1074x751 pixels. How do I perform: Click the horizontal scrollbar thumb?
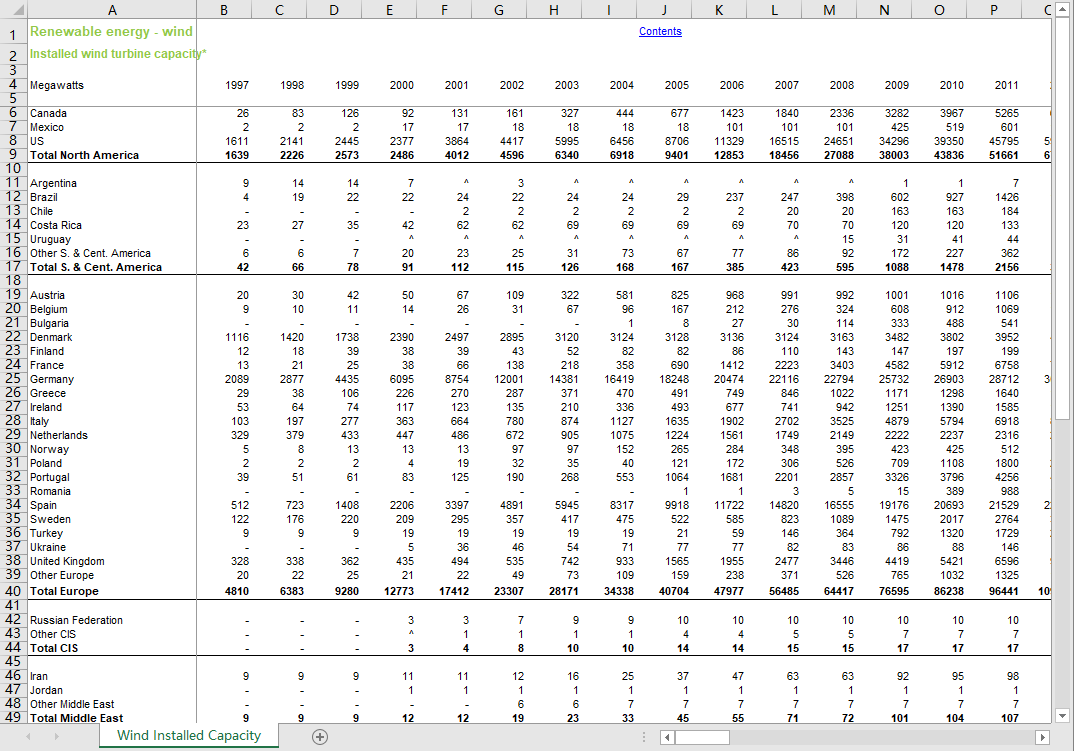click(x=702, y=737)
